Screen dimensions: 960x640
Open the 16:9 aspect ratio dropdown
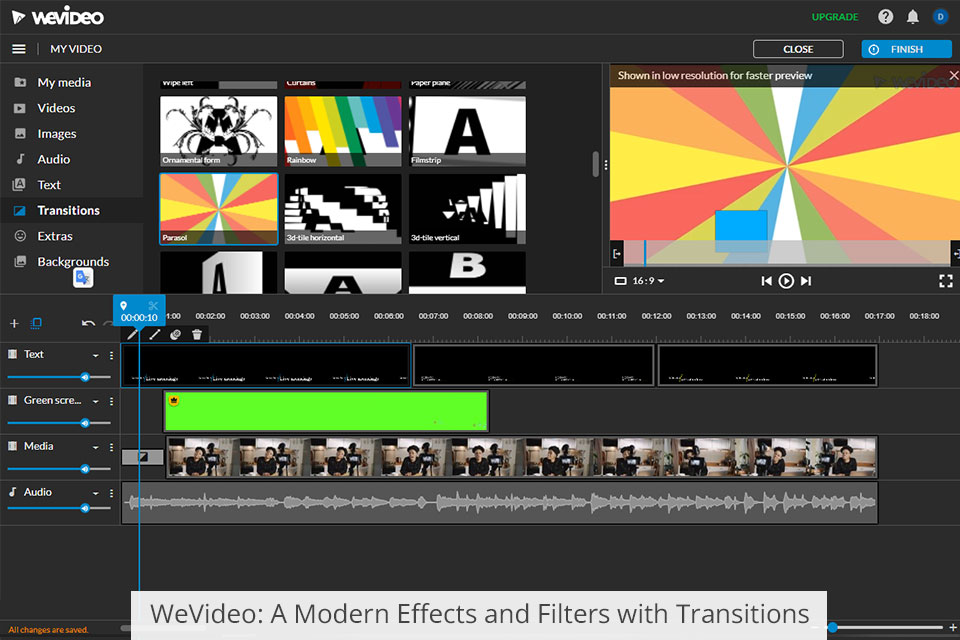pyautogui.click(x=640, y=280)
